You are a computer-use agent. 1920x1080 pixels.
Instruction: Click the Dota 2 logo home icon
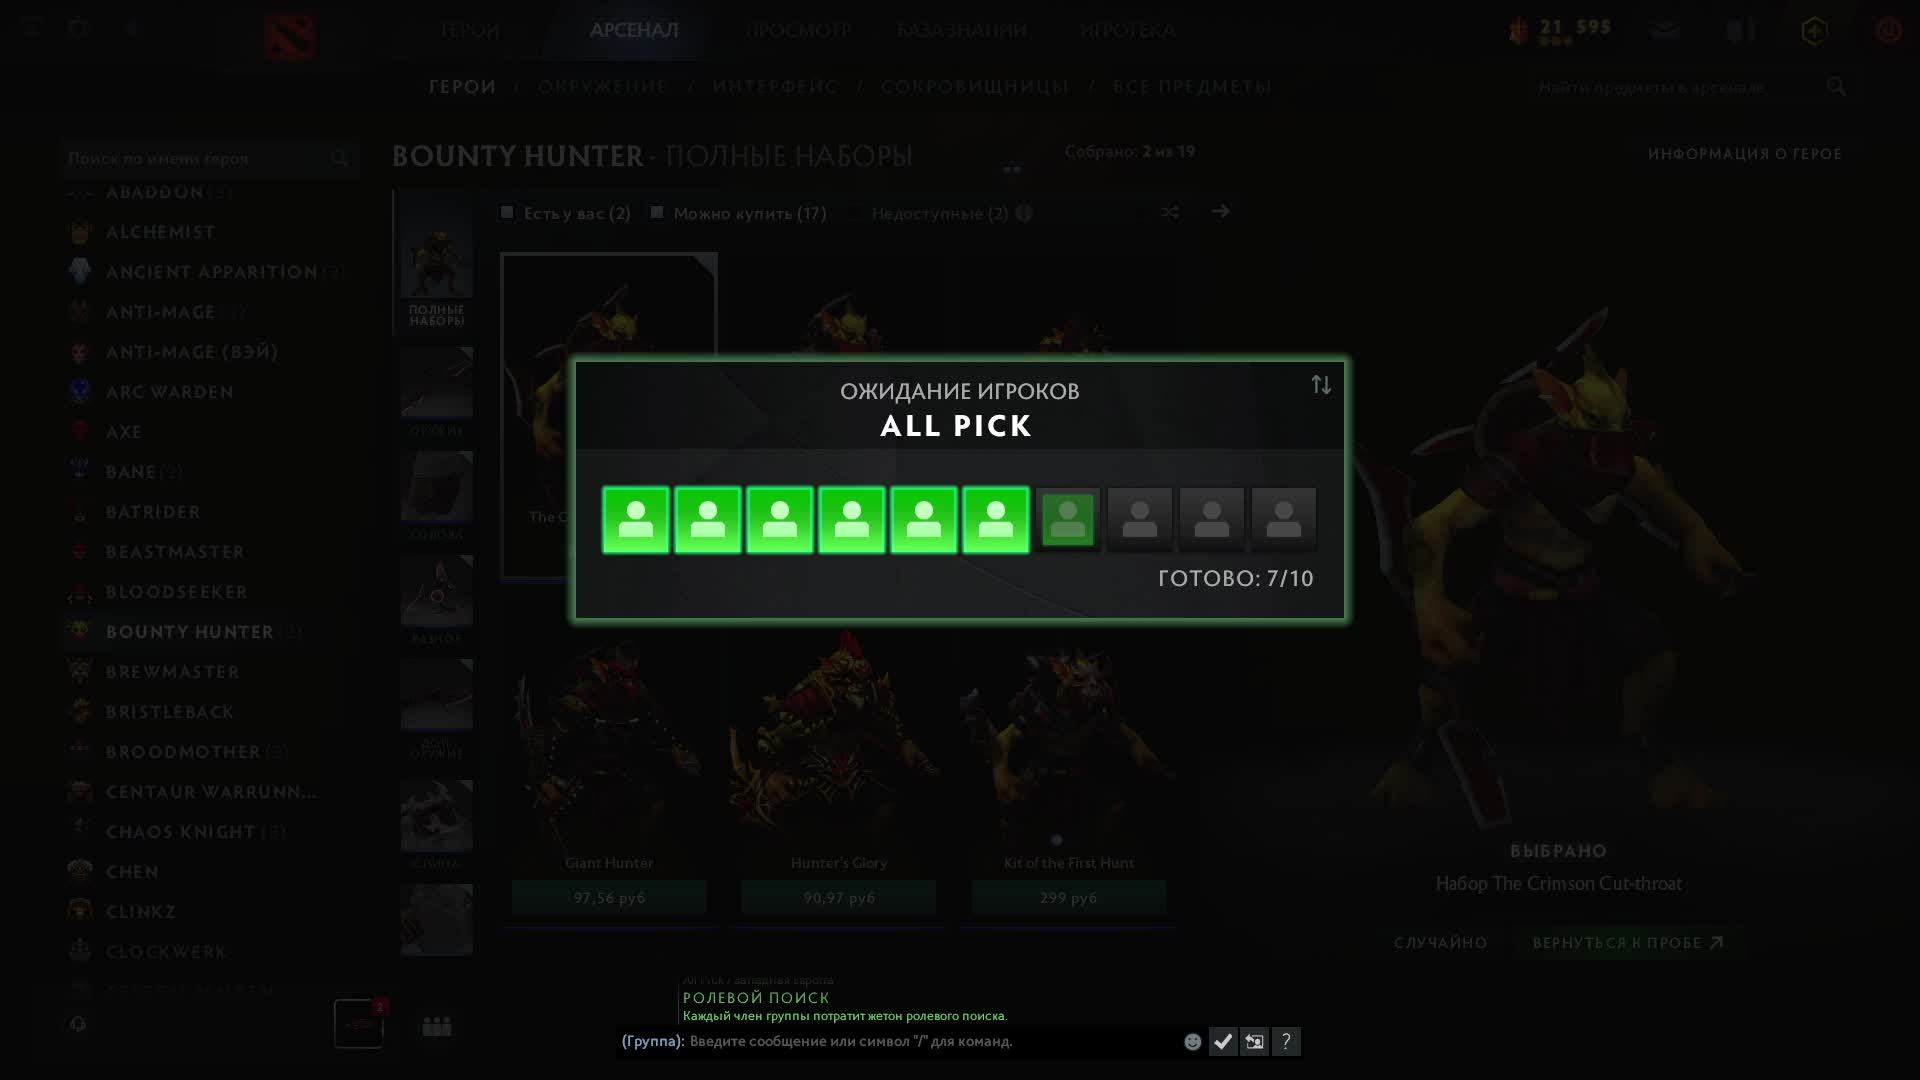291,36
